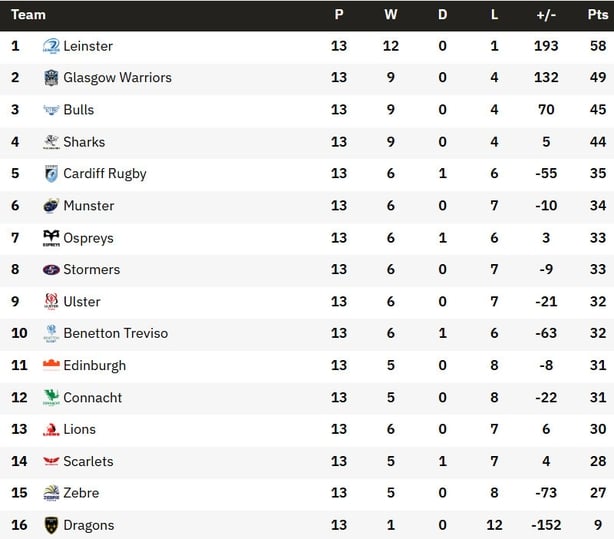The width and height of the screenshot is (614, 539).
Task: Click the Zebre team name
Action: coord(81,493)
